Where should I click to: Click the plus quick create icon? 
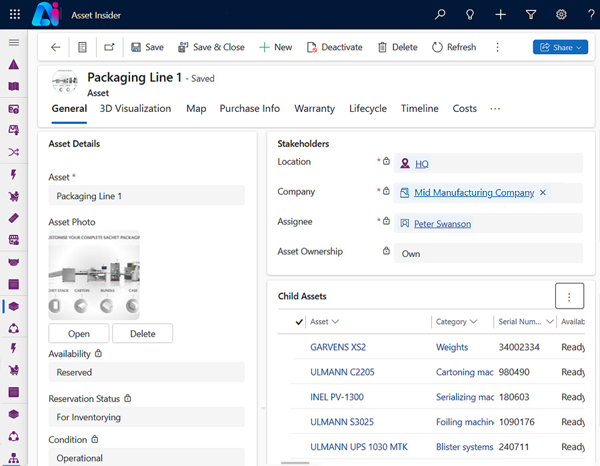tap(500, 15)
